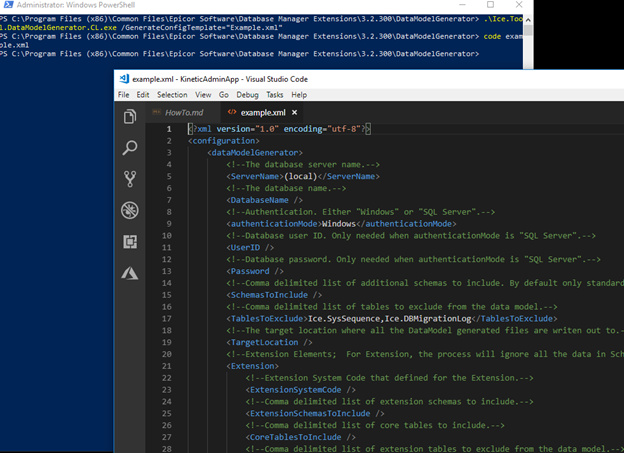
Task: Click the ExtensionSystemCode element
Action: tap(300, 390)
